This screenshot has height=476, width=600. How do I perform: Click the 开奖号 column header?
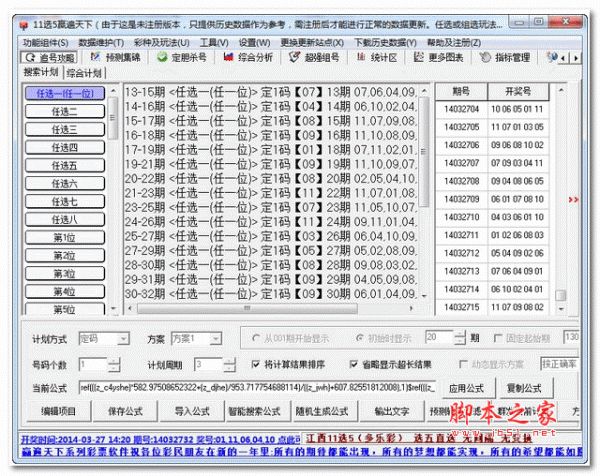click(x=518, y=91)
